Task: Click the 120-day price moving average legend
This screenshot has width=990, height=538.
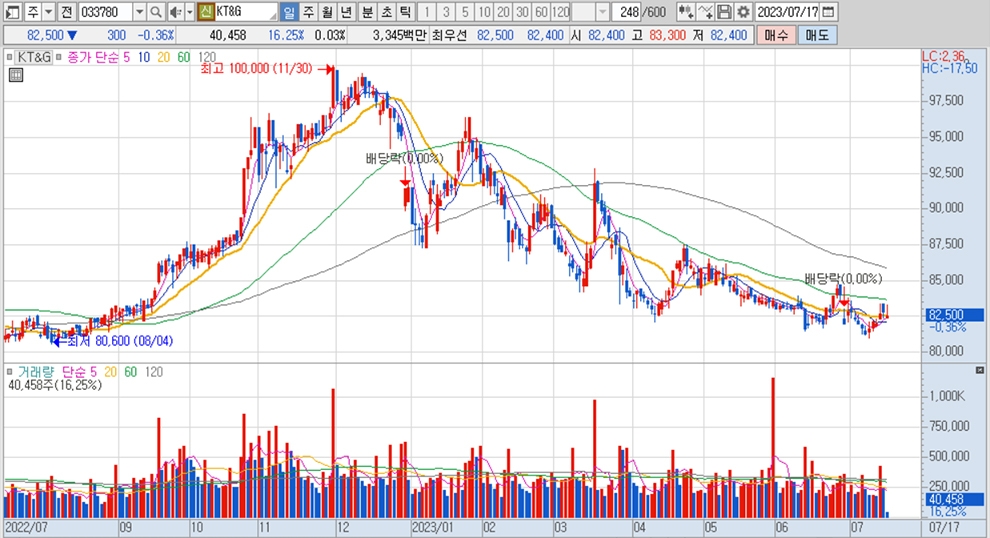Action: tap(206, 57)
